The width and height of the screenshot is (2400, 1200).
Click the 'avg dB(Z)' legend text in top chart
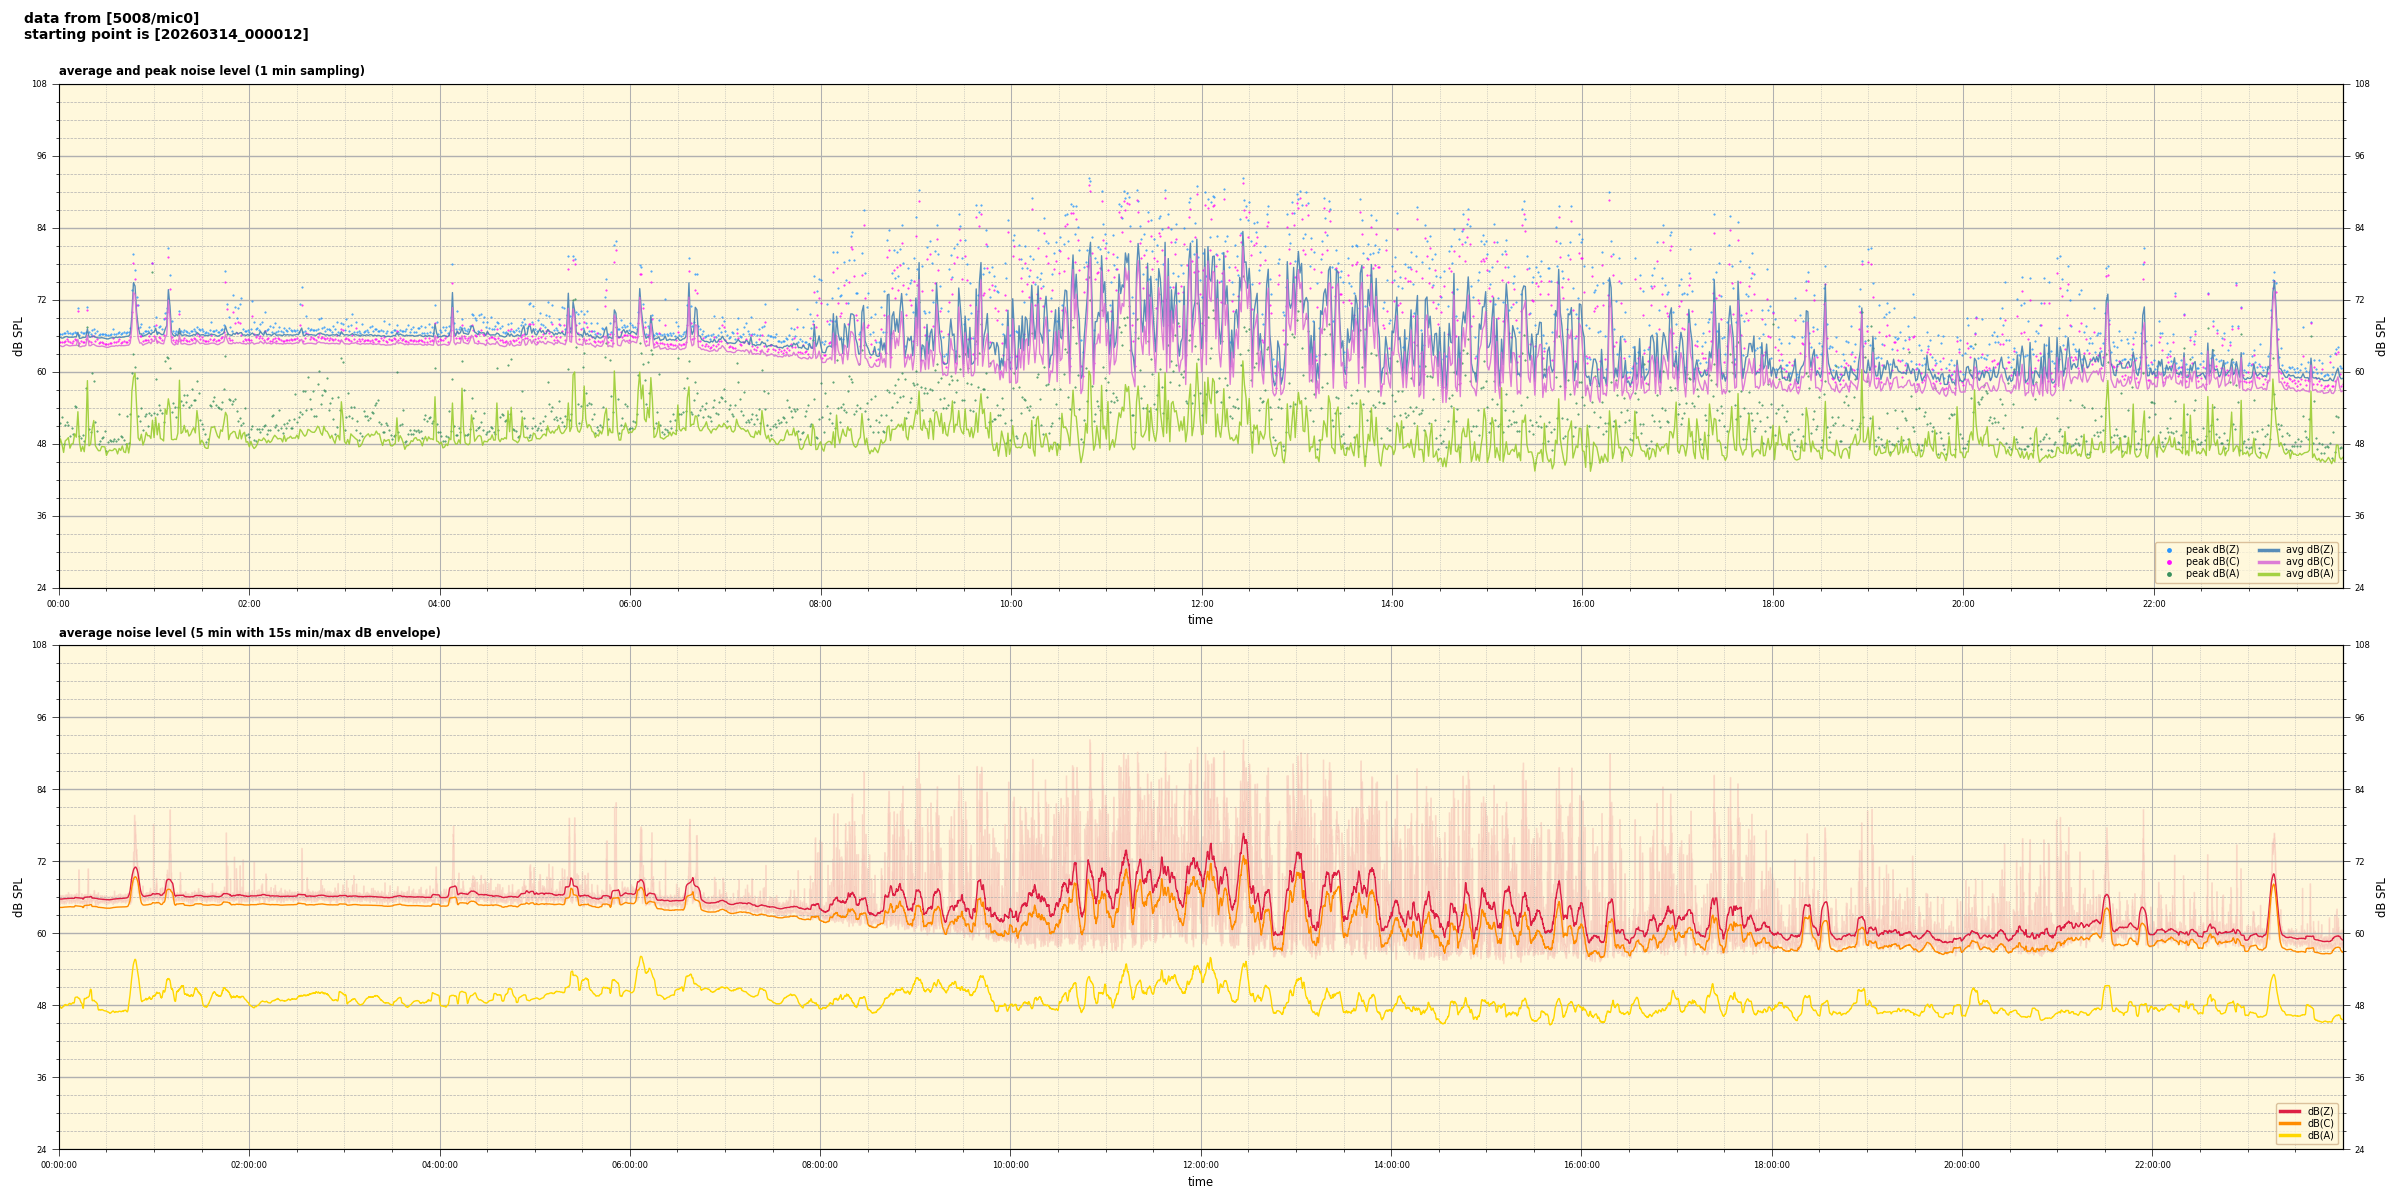tap(2309, 550)
